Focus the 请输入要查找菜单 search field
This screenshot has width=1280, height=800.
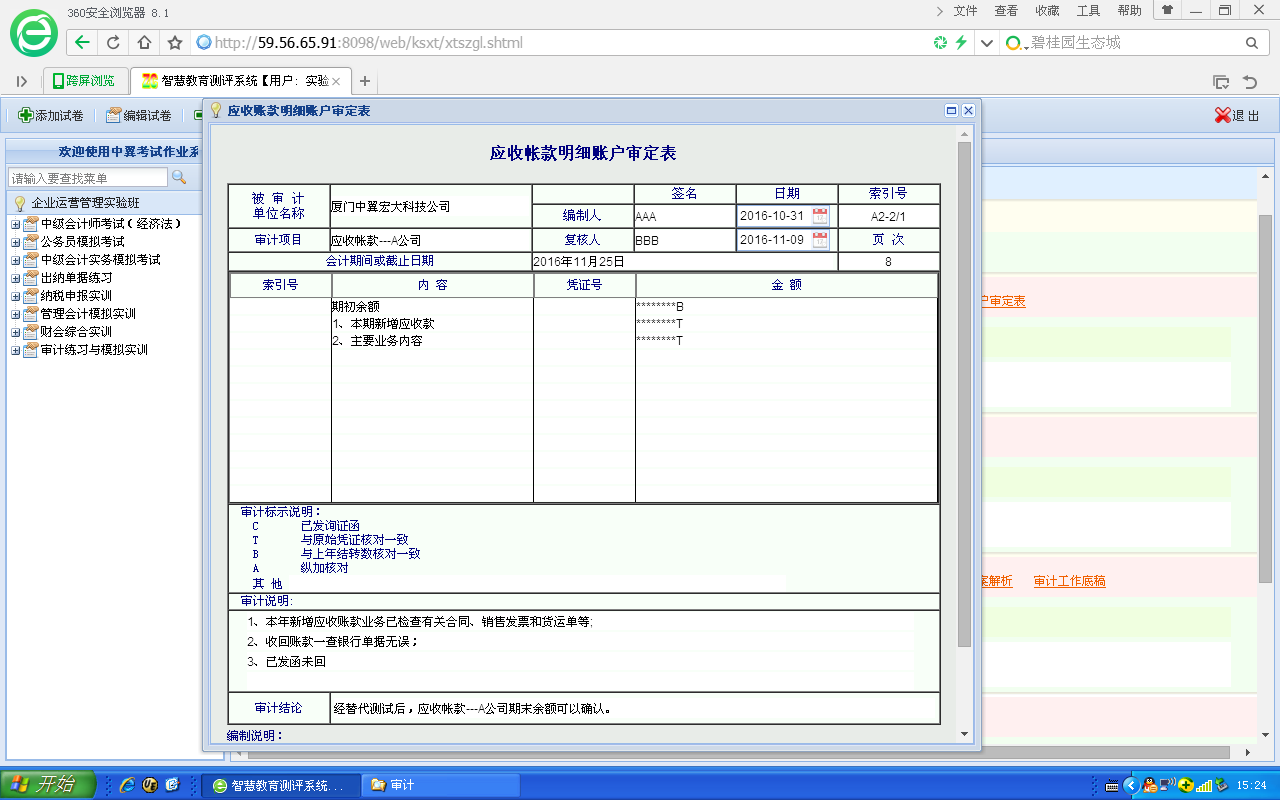tap(88, 178)
